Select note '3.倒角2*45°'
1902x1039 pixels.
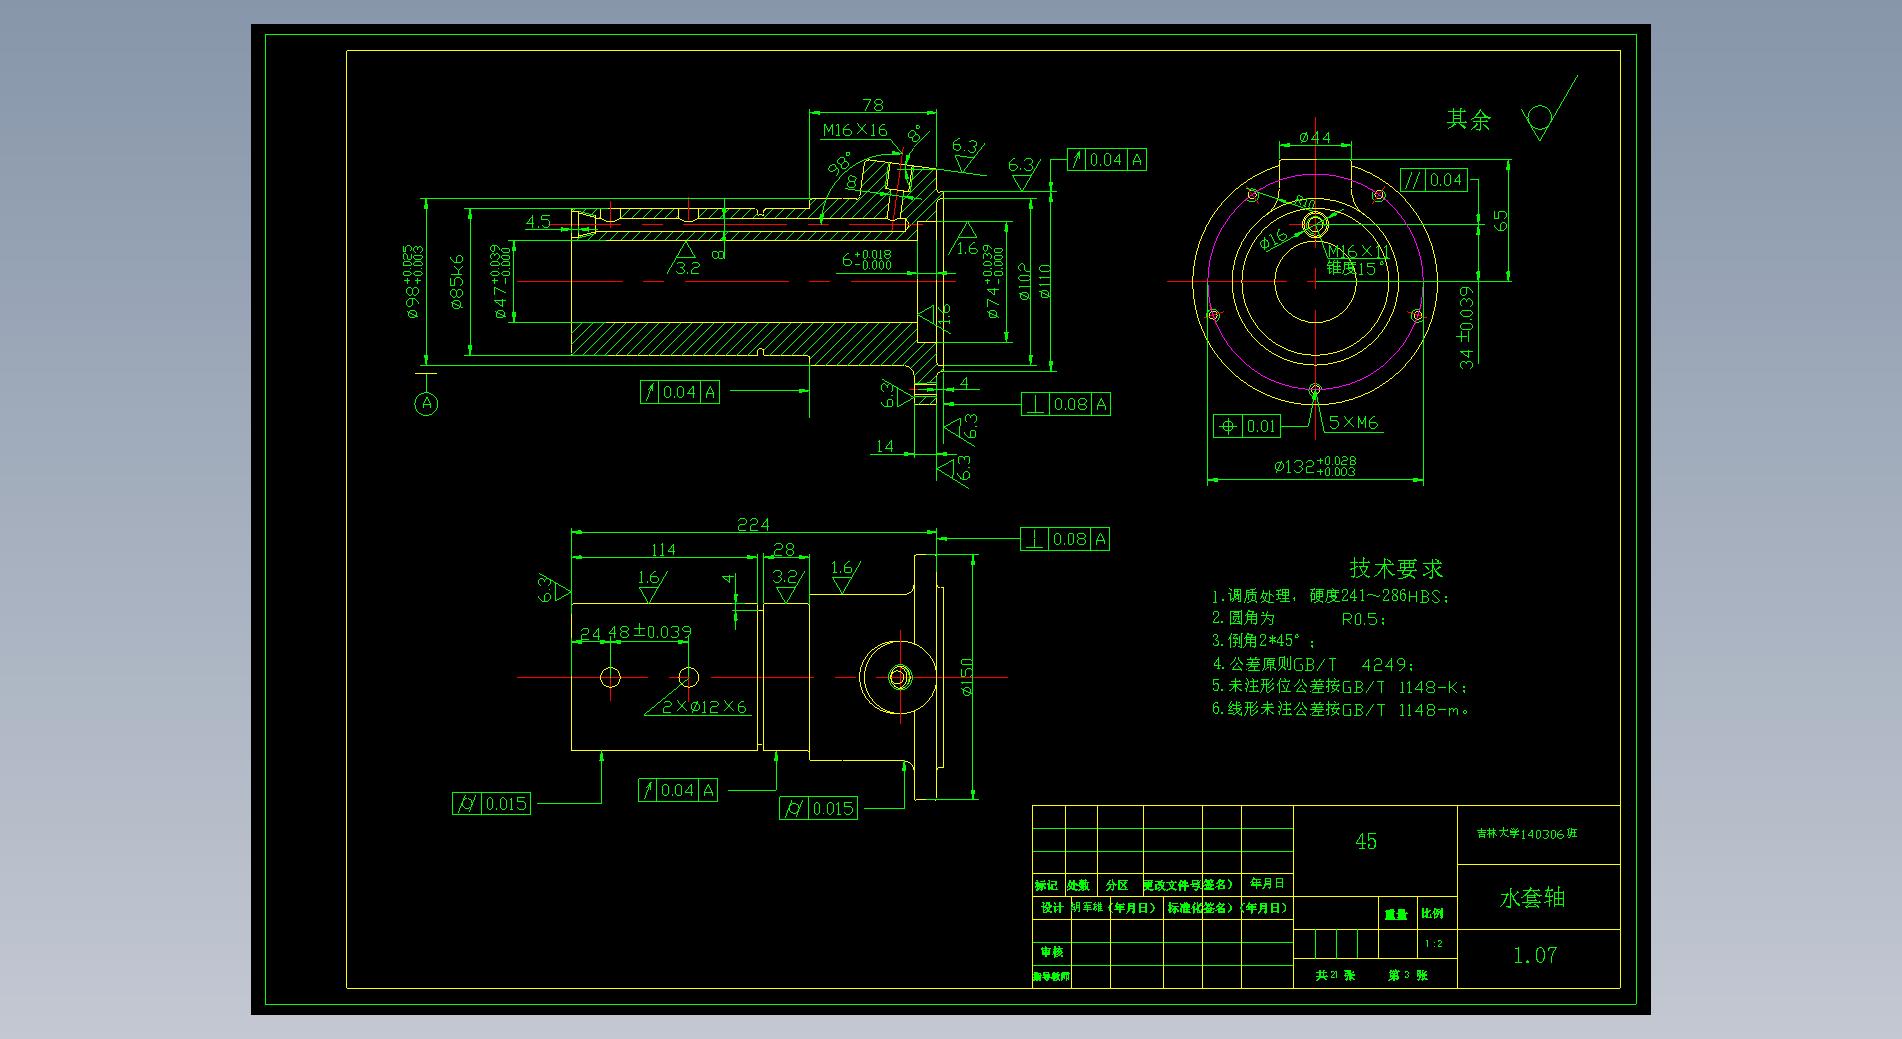pos(1264,641)
